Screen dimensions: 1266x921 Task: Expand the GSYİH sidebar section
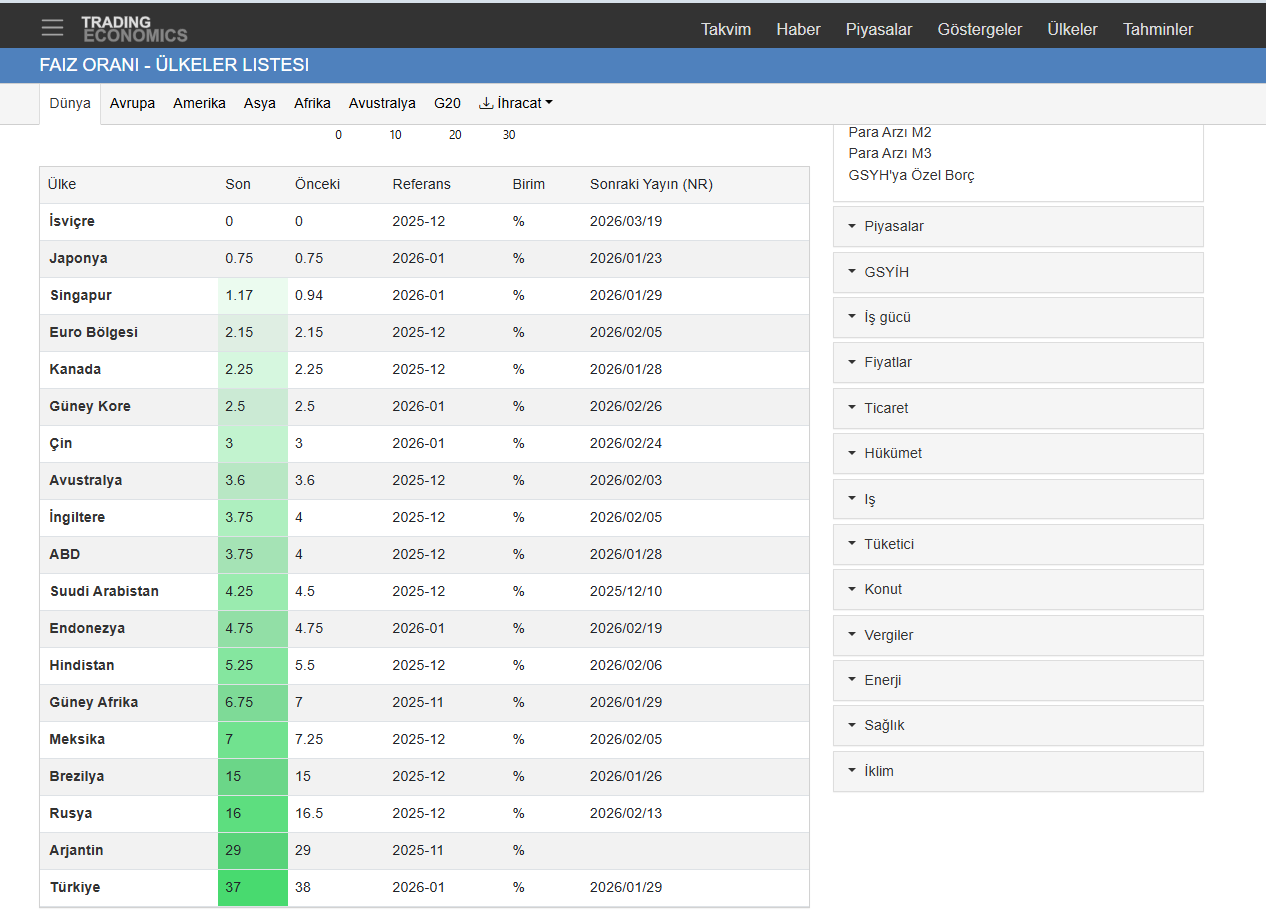click(x=1018, y=272)
